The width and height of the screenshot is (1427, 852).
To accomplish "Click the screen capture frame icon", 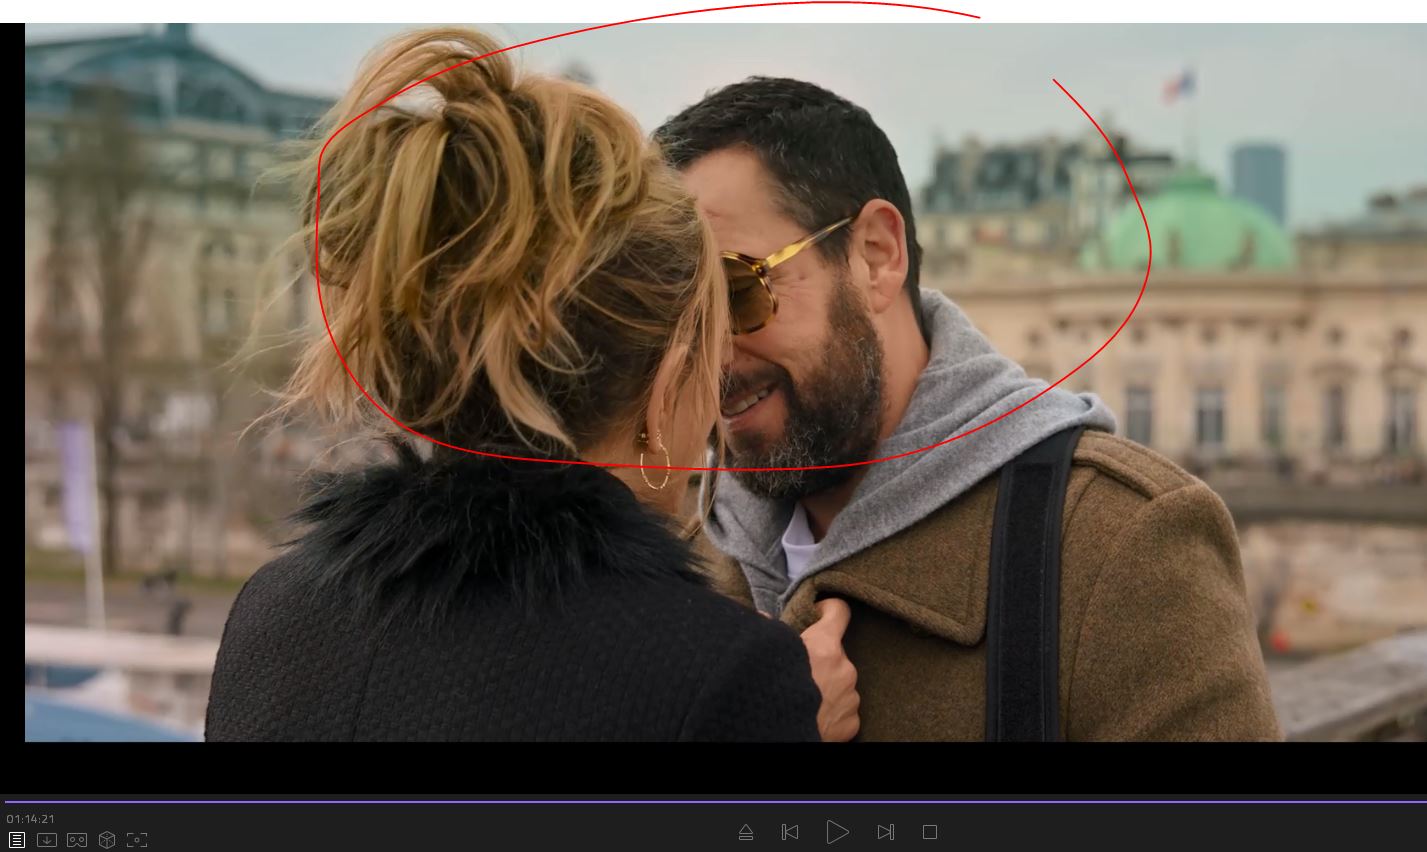I will click(137, 840).
